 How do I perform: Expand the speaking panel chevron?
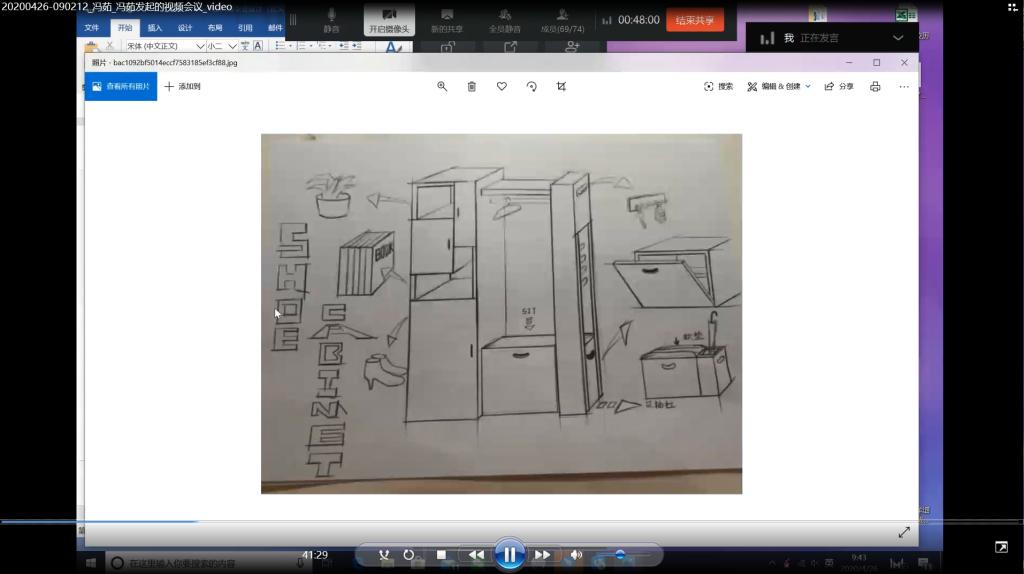897,38
